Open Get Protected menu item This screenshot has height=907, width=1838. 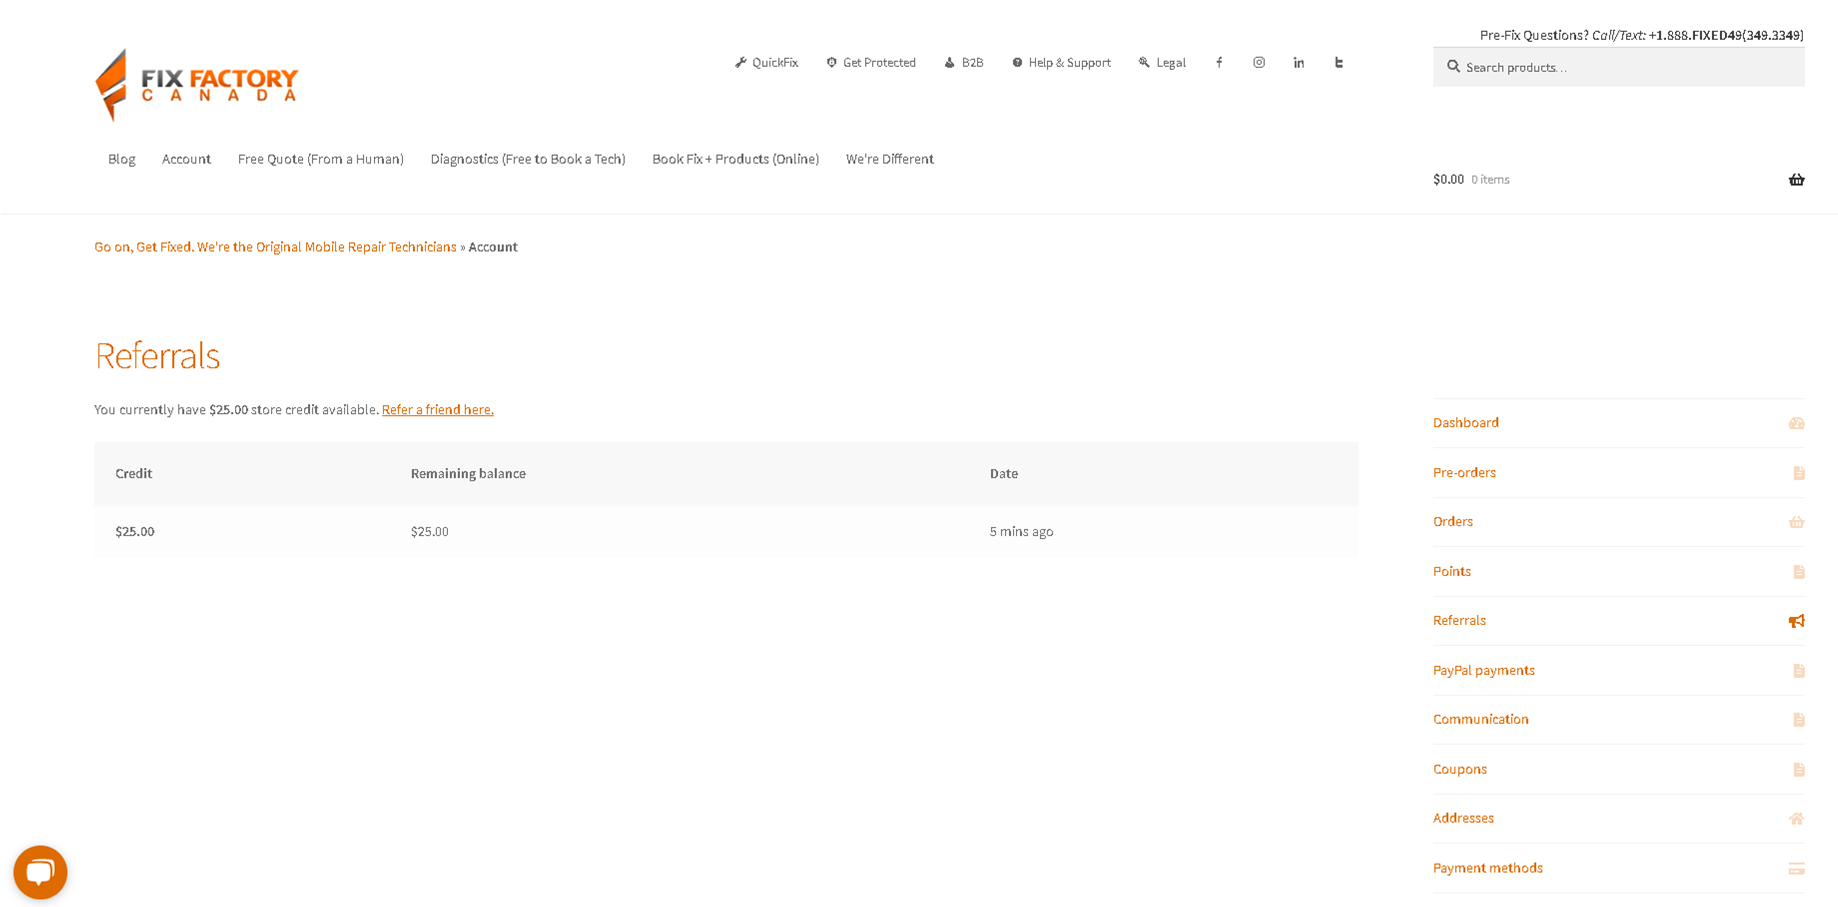pyautogui.click(x=871, y=62)
